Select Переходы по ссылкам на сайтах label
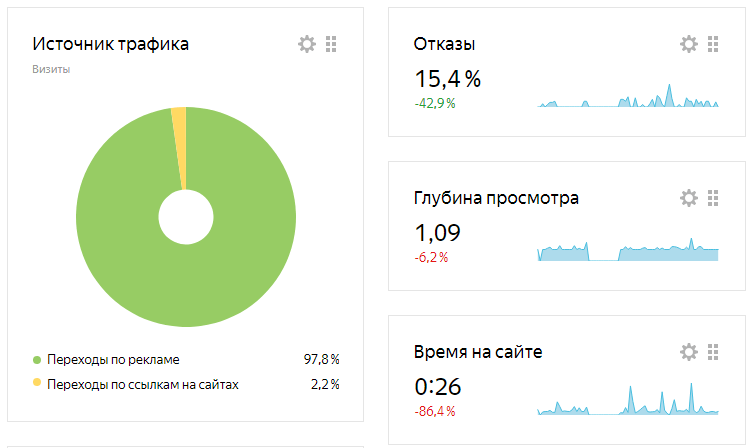This screenshot has width=752, height=448. [x=143, y=385]
